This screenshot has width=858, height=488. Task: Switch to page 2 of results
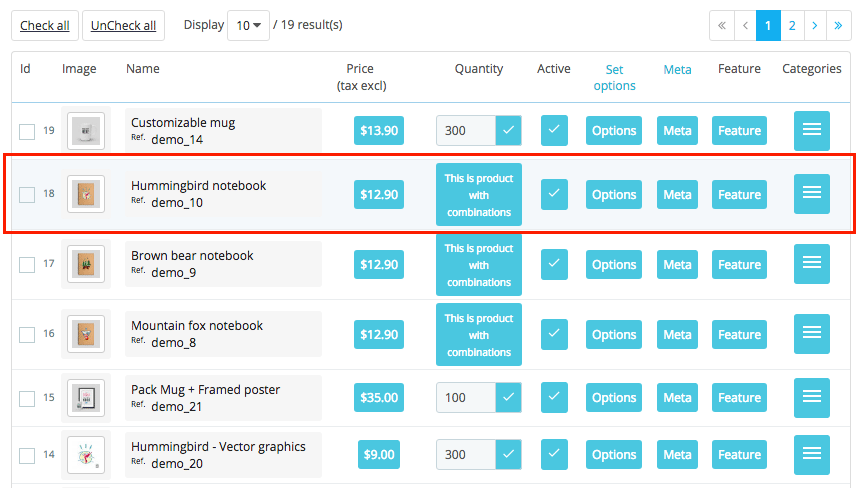792,25
